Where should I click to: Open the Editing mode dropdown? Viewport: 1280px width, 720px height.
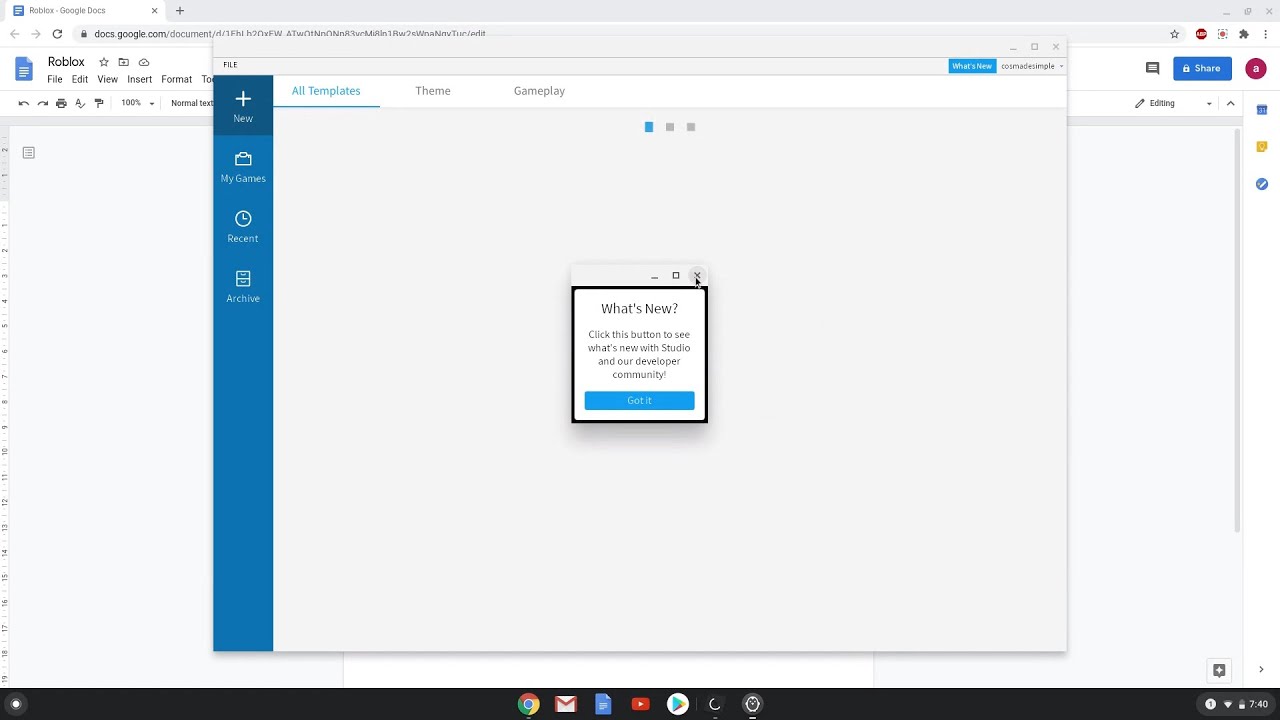(x=1174, y=103)
